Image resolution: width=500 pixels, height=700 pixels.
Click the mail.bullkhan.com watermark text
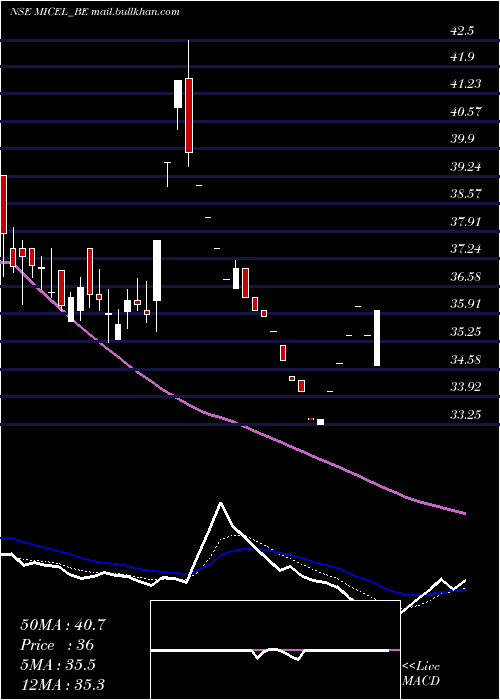[135, 12]
